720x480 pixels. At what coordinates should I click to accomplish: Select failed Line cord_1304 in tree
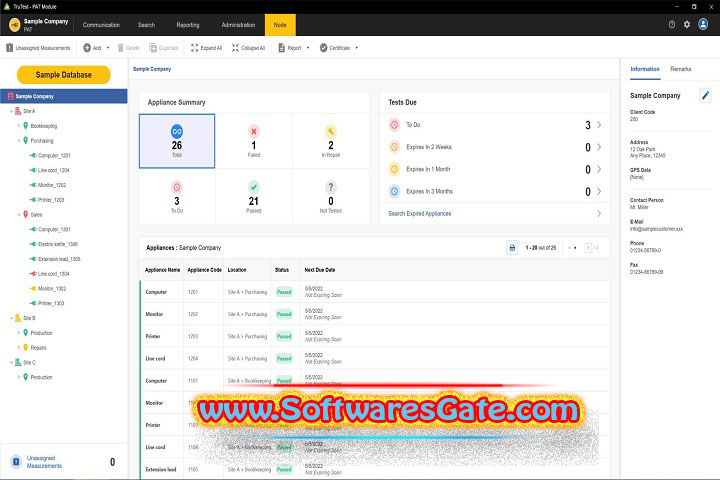50,274
